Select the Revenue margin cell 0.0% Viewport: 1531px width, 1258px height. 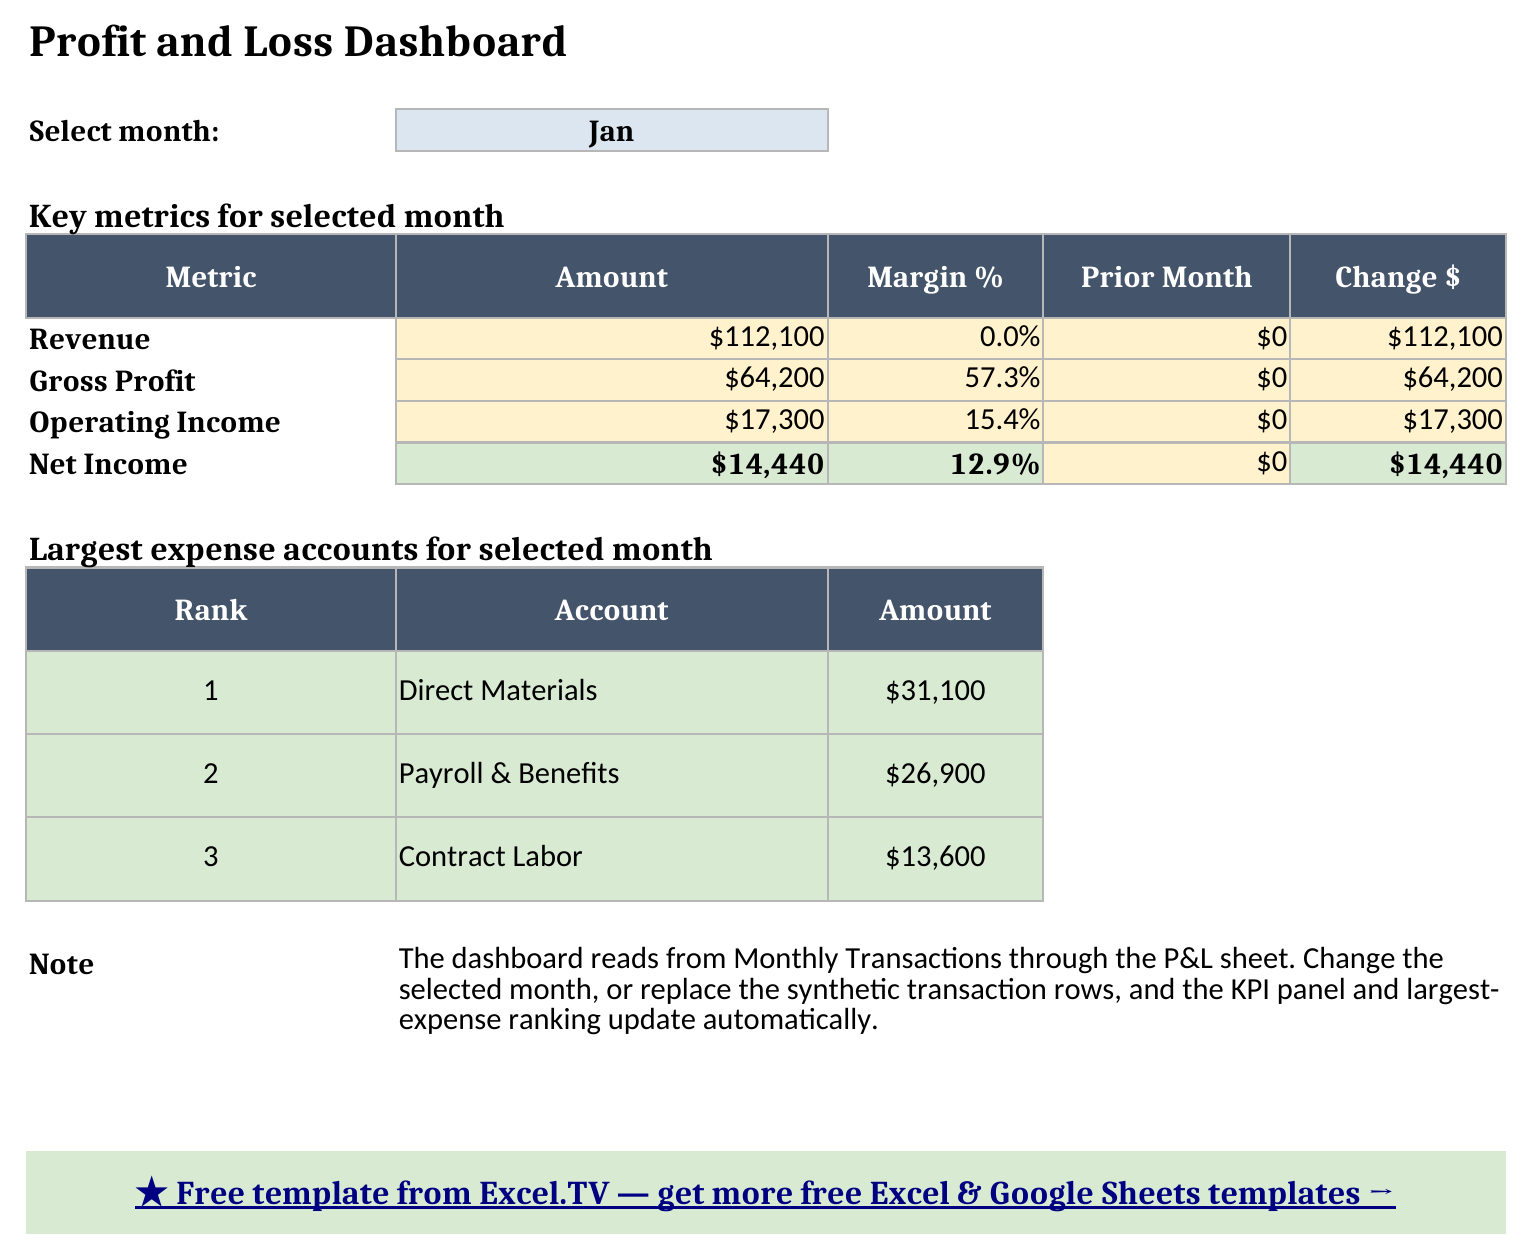[x=935, y=338]
